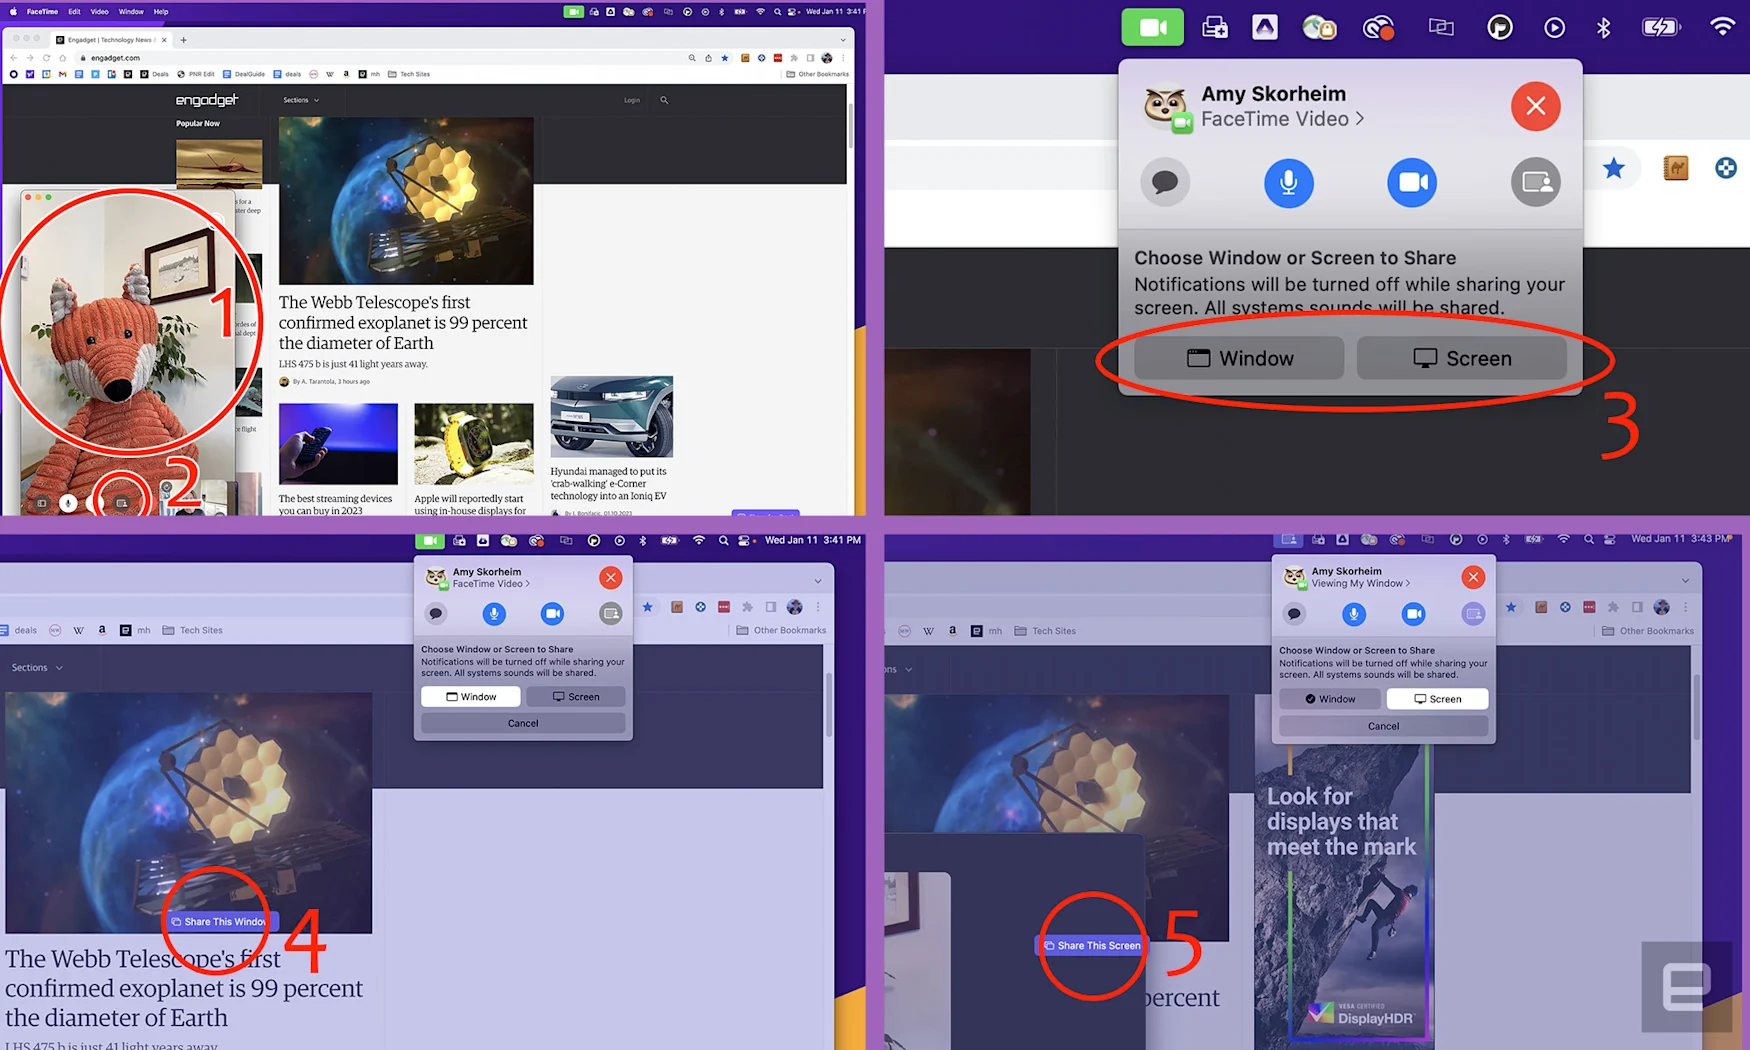The width and height of the screenshot is (1750, 1050).
Task: Click the 'Share This Window' button
Action: tap(219, 922)
